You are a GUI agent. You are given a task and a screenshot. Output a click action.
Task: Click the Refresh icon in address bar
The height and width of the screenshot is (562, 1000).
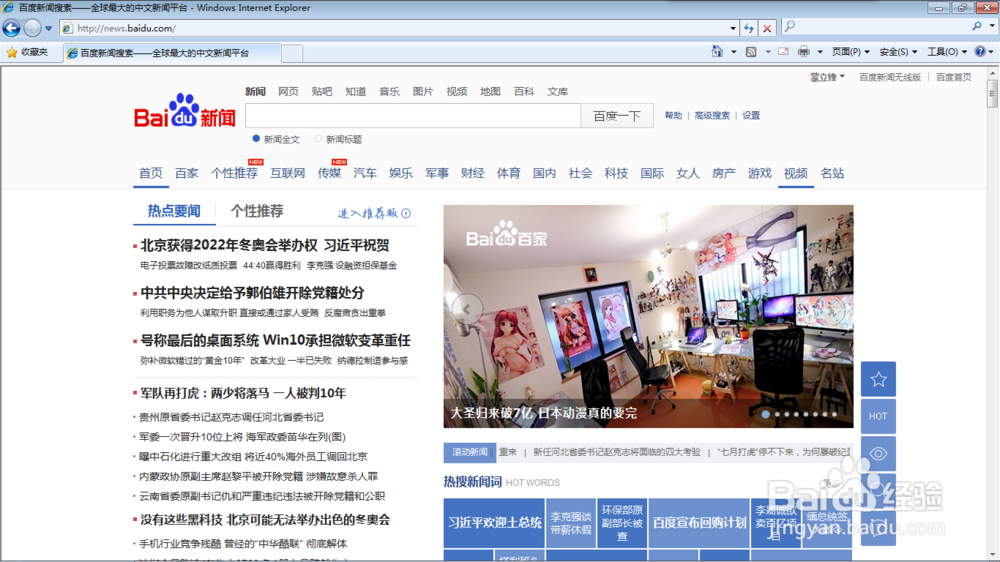tap(749, 28)
